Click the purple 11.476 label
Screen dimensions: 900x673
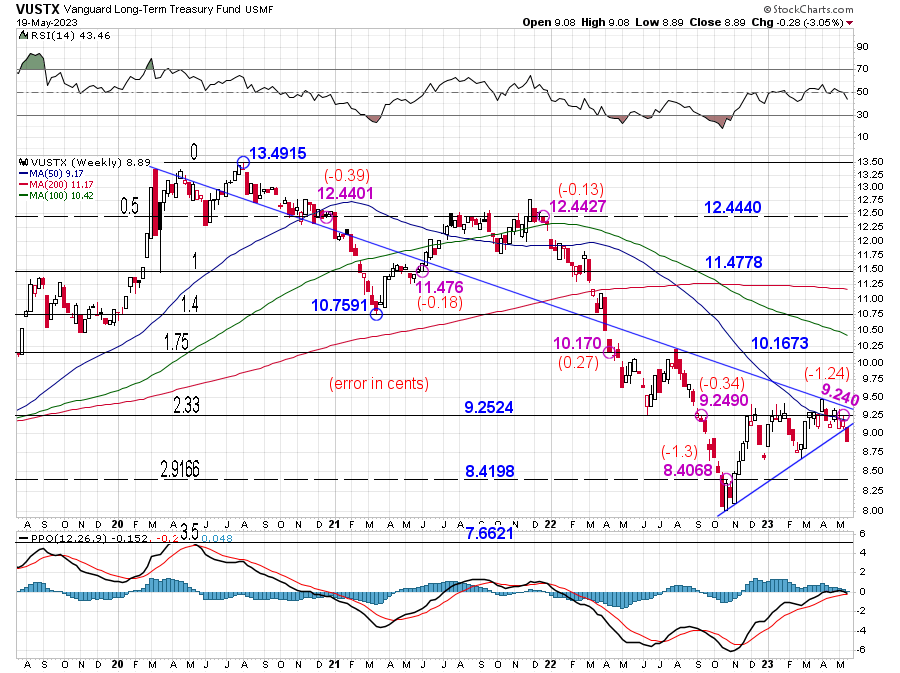click(x=439, y=287)
